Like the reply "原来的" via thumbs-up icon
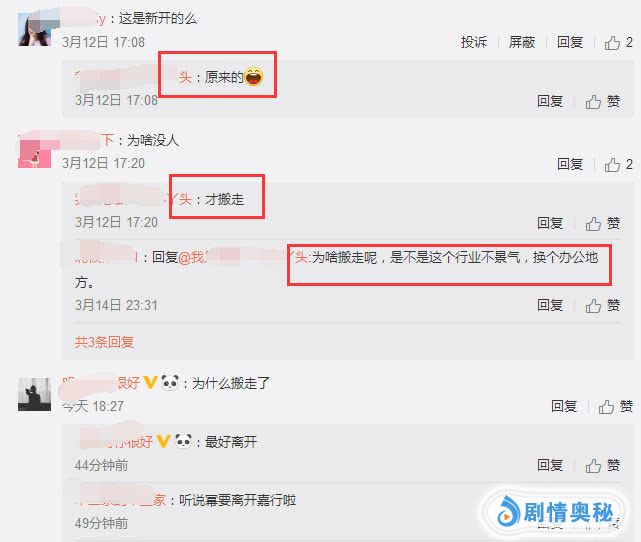Image resolution: width=641 pixels, height=542 pixels. pyautogui.click(x=593, y=101)
